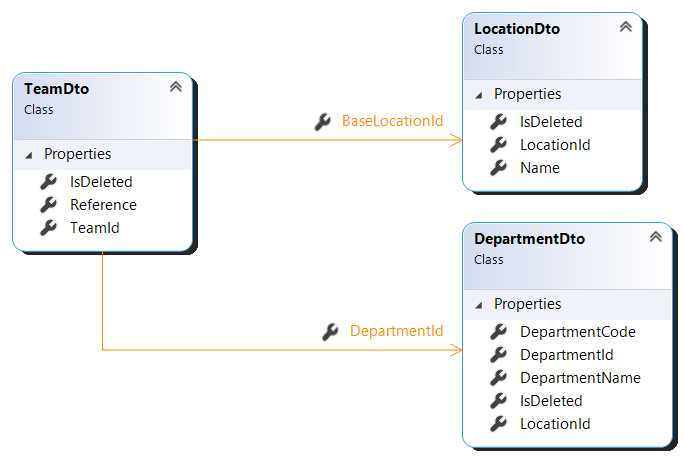The width and height of the screenshot is (684, 458).
Task: Select the BaseLocationId association label
Action: tap(392, 121)
